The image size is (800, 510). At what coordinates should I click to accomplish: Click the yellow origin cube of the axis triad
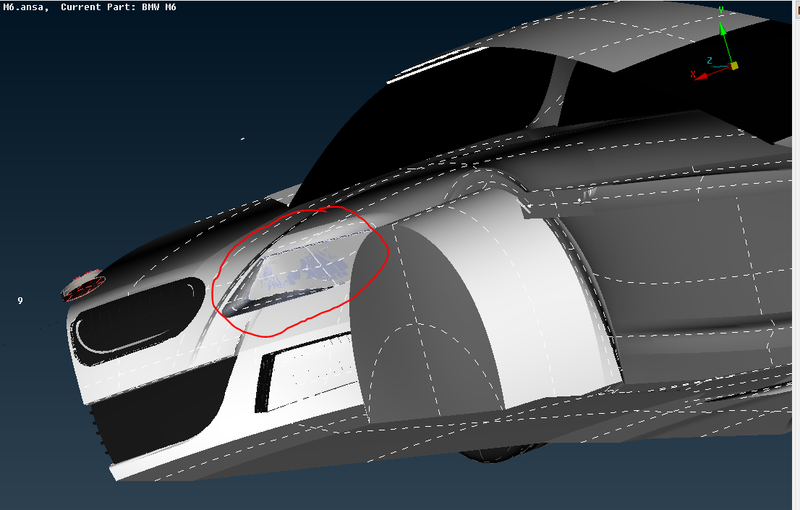tap(734, 66)
